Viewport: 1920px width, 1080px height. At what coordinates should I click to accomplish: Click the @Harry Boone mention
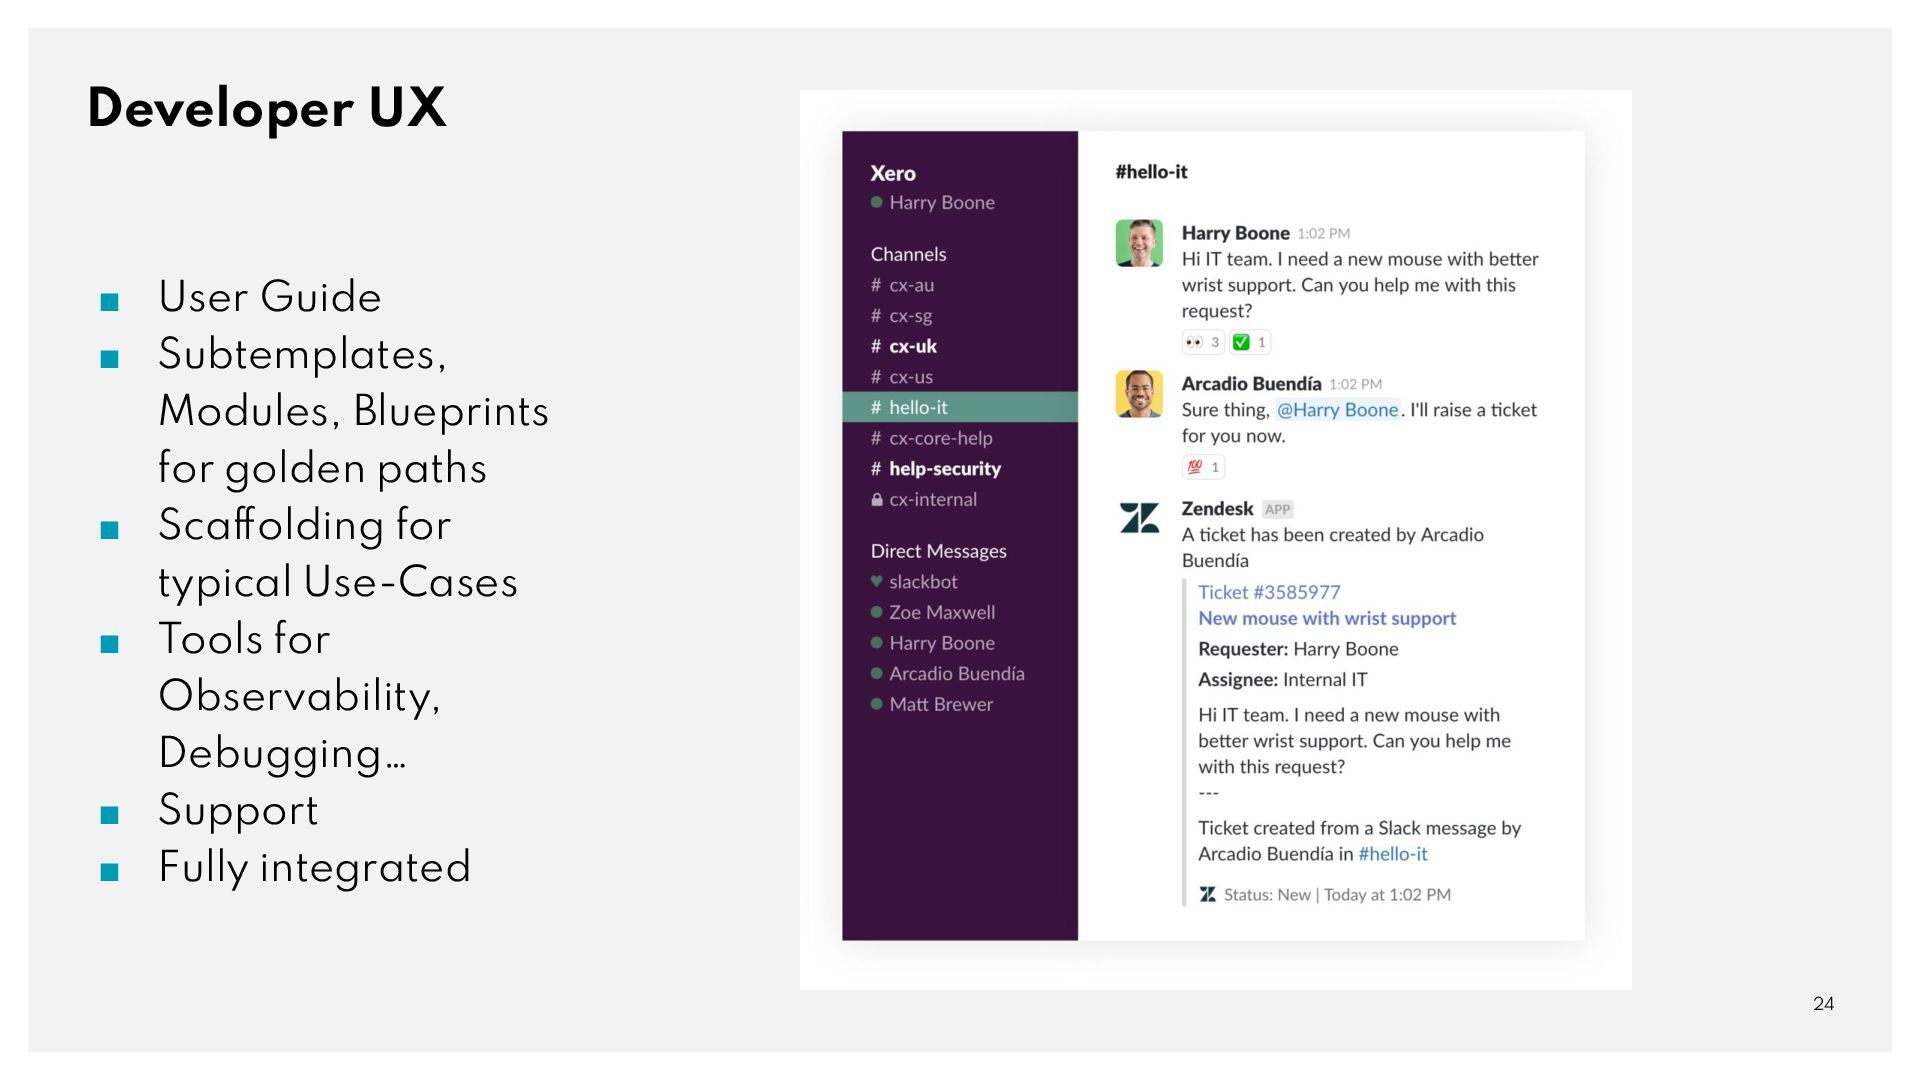[x=1337, y=410]
